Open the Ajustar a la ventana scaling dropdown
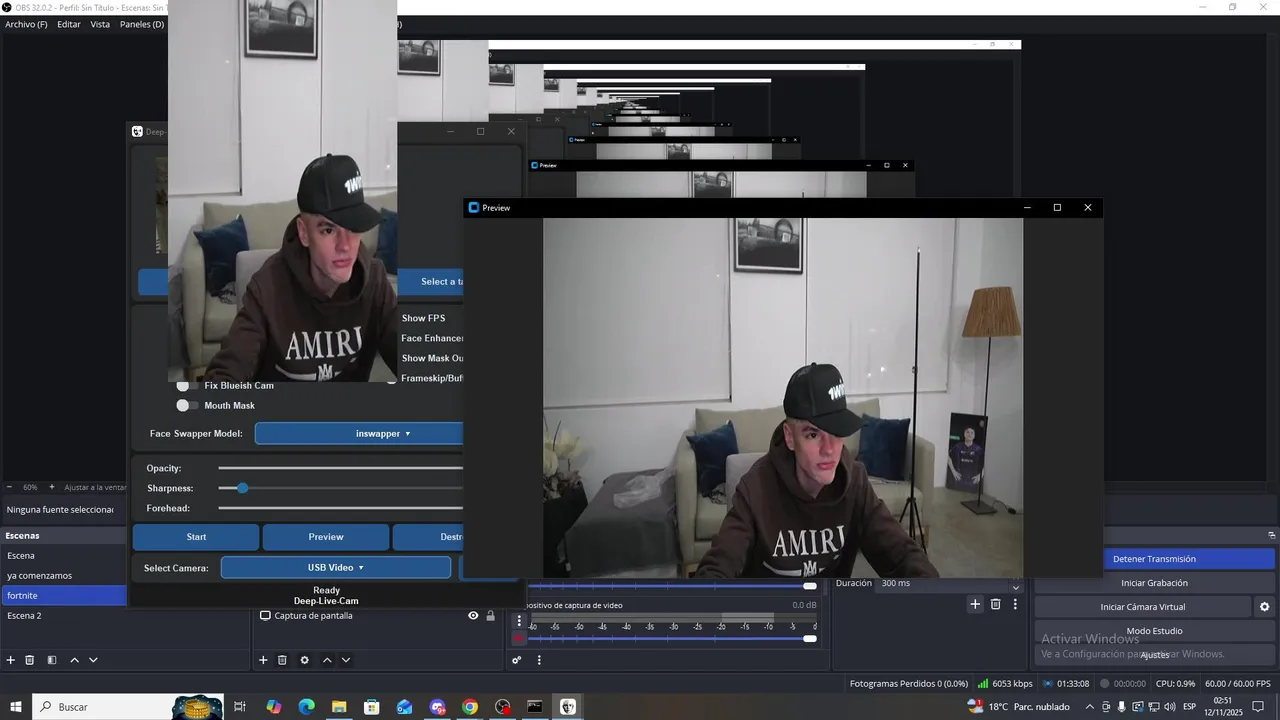The width and height of the screenshot is (1280, 720). tap(95, 487)
